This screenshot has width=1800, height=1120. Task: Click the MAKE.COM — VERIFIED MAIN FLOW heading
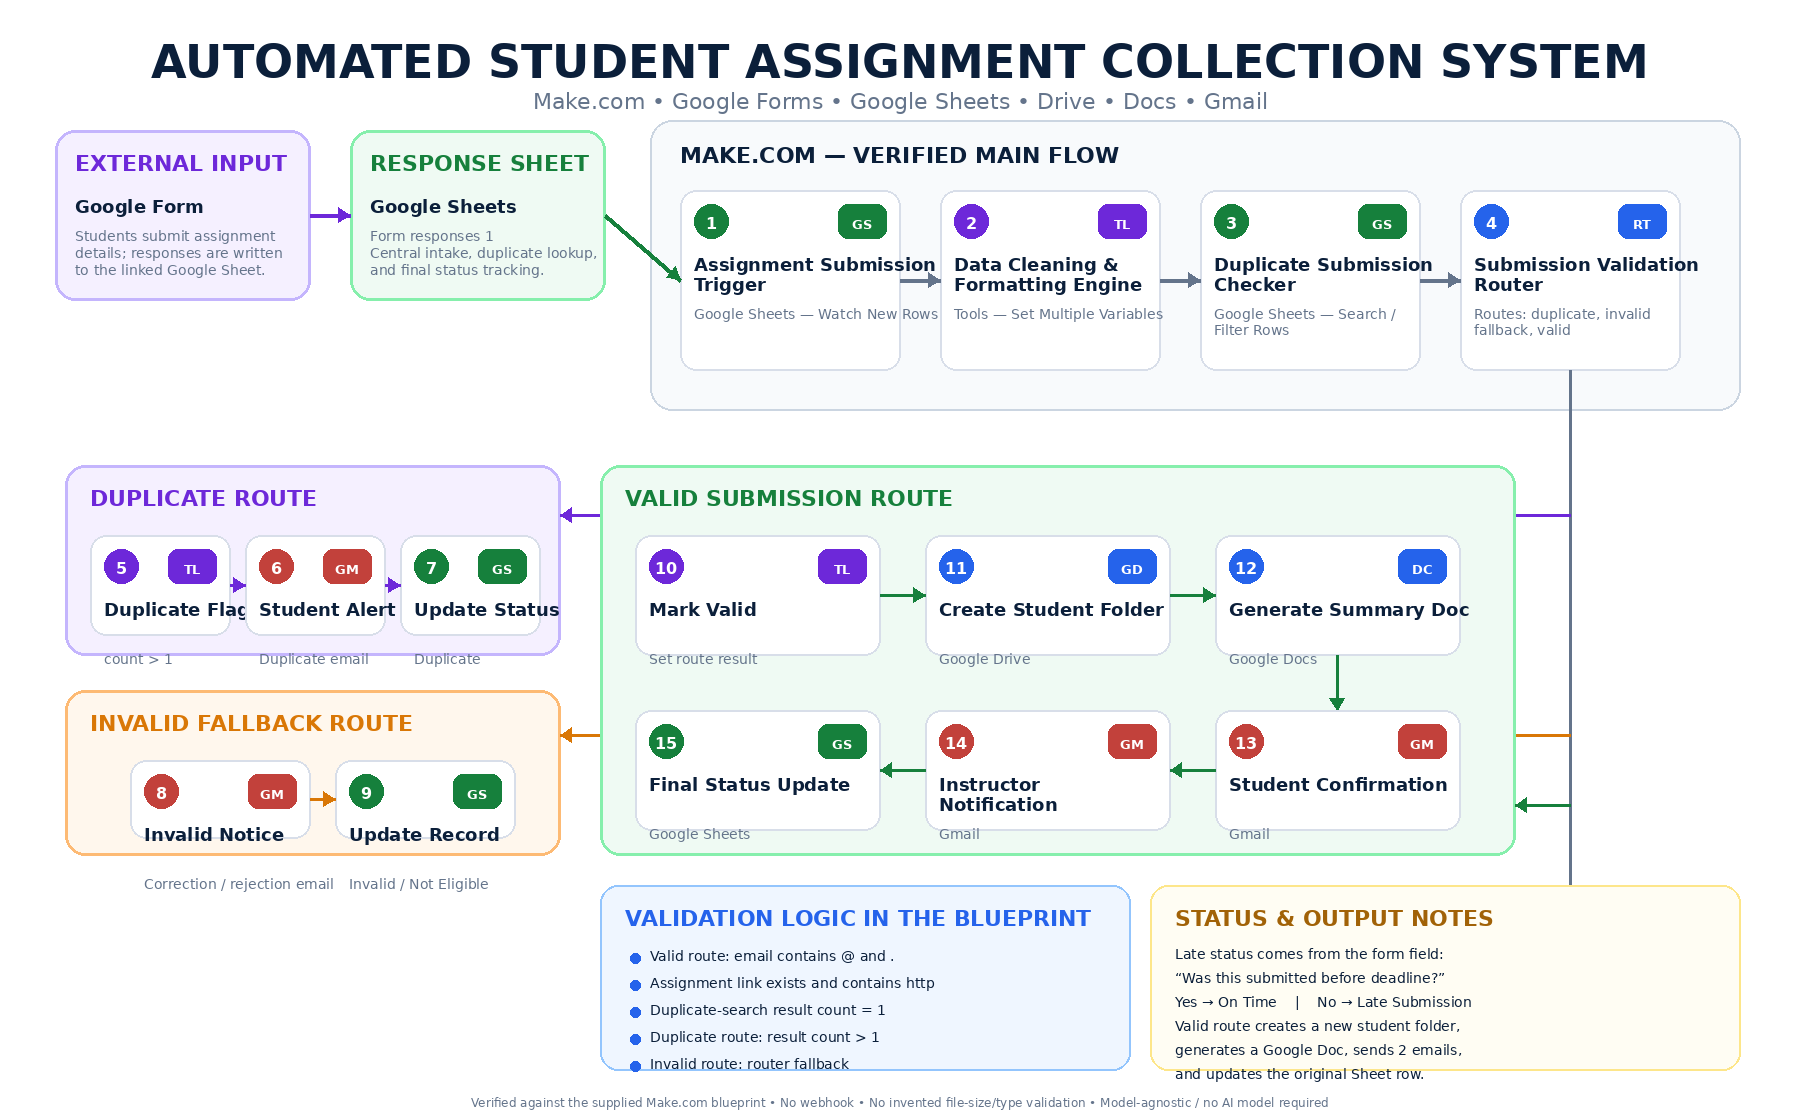899,155
